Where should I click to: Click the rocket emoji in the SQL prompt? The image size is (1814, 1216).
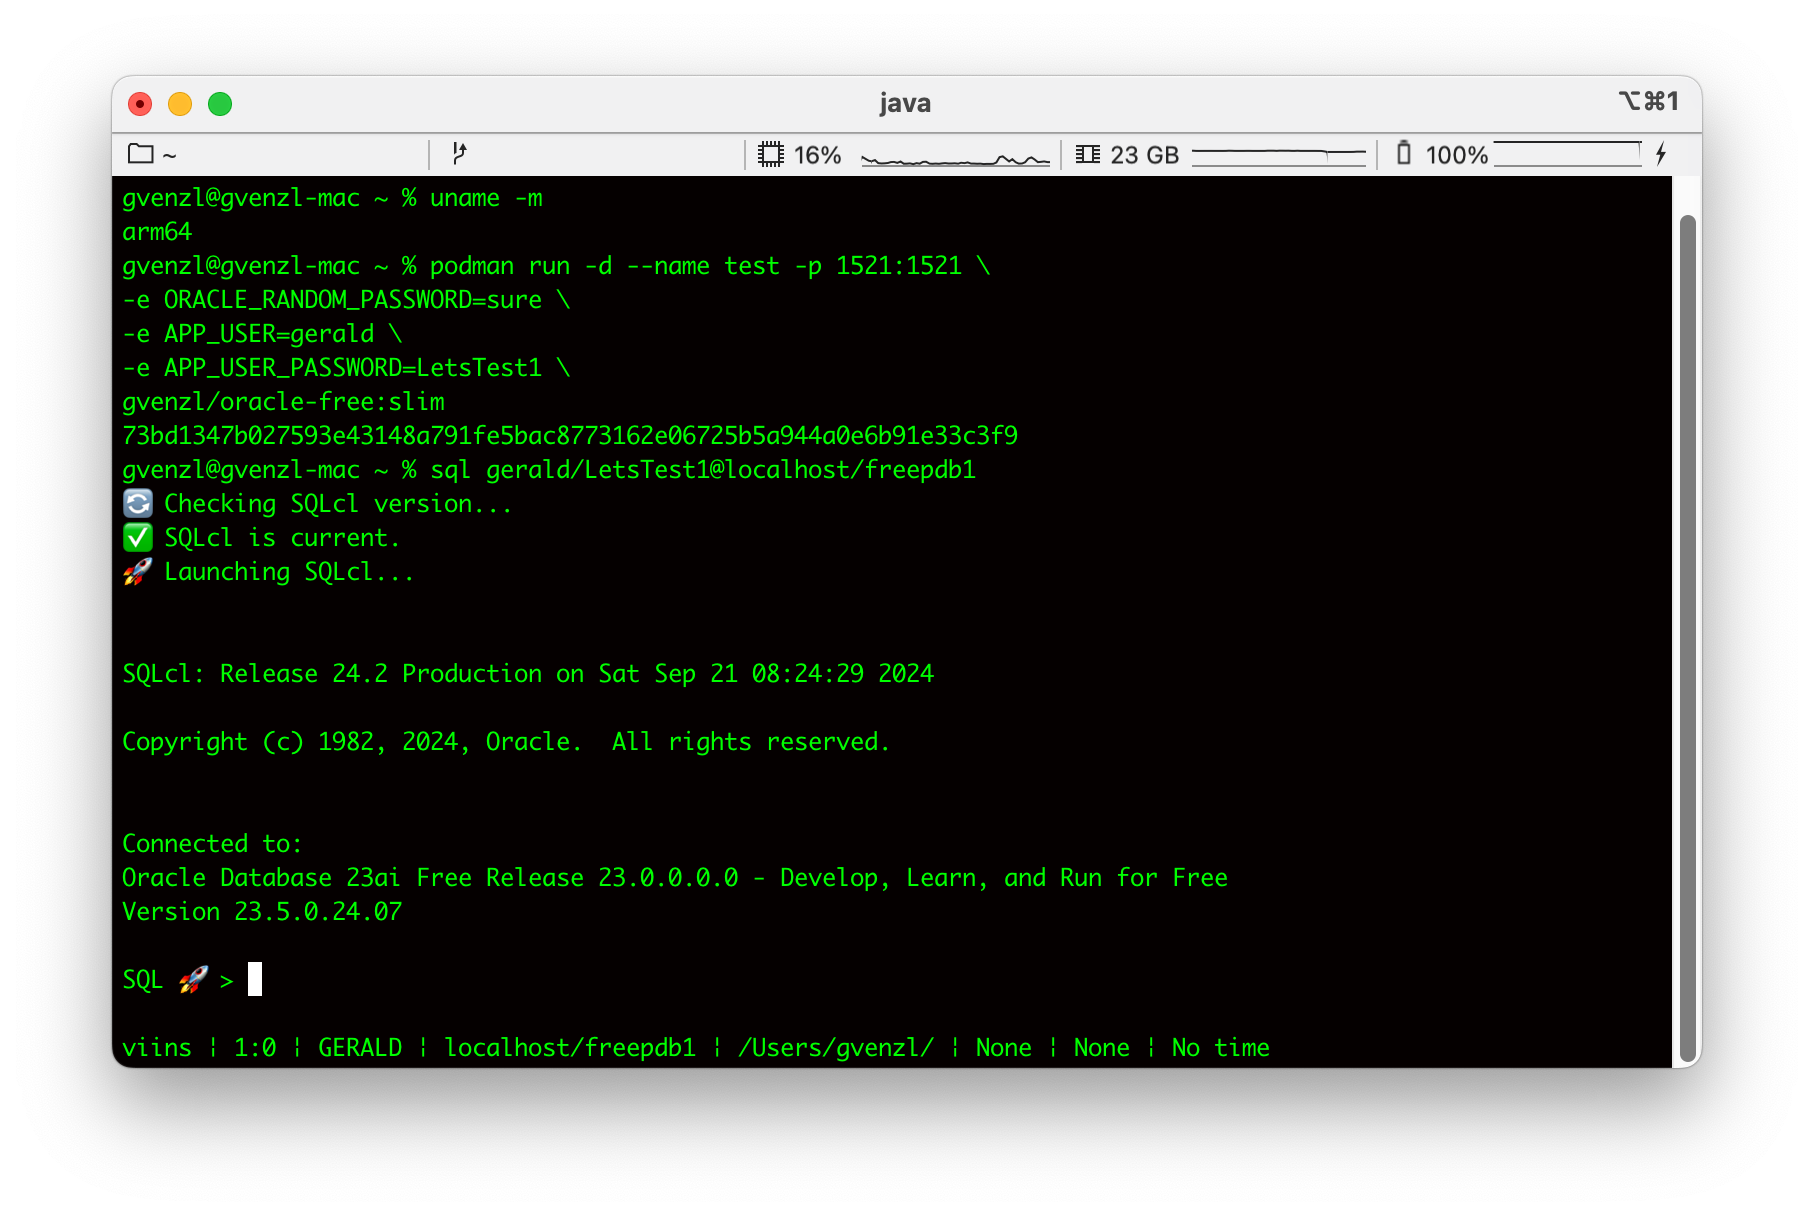(x=193, y=979)
